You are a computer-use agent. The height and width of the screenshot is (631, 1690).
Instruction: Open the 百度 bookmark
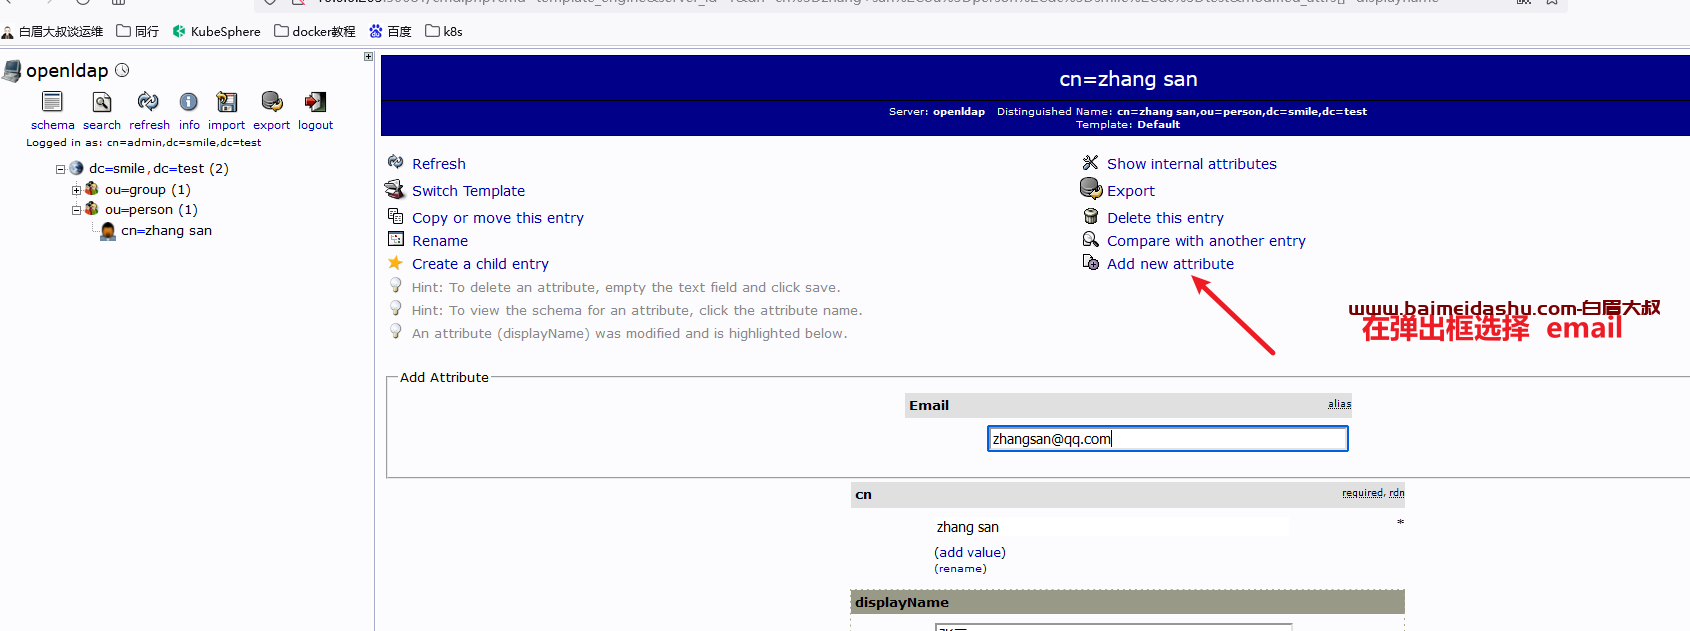tap(390, 31)
